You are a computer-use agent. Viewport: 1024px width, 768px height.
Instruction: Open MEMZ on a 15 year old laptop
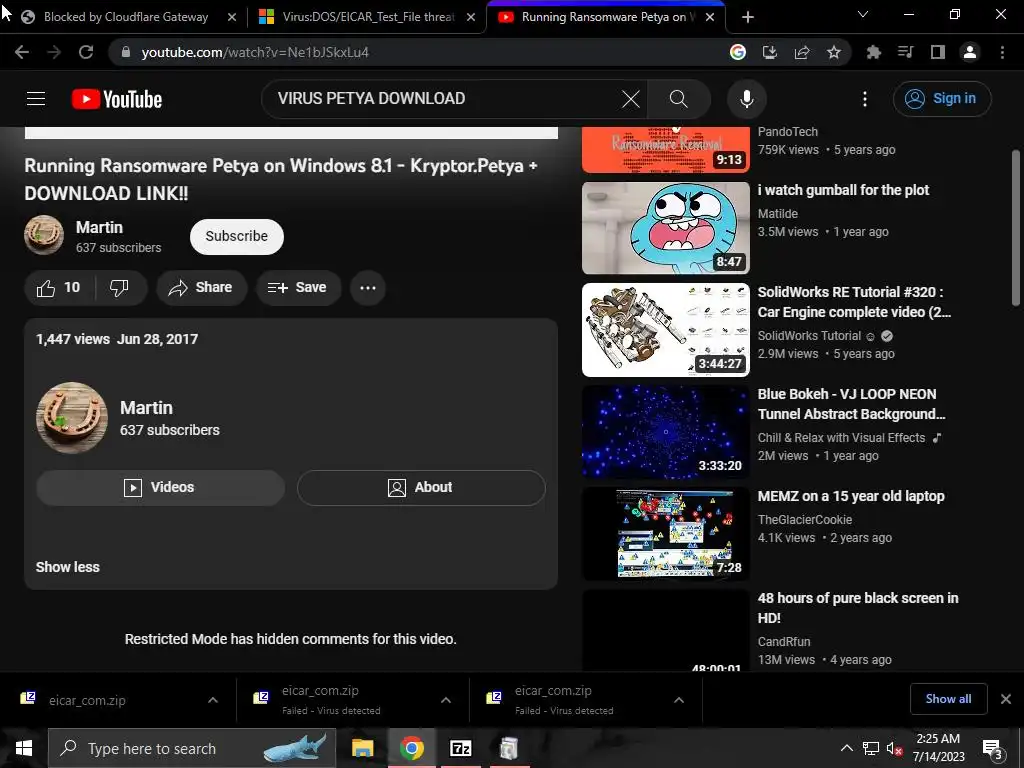point(665,534)
